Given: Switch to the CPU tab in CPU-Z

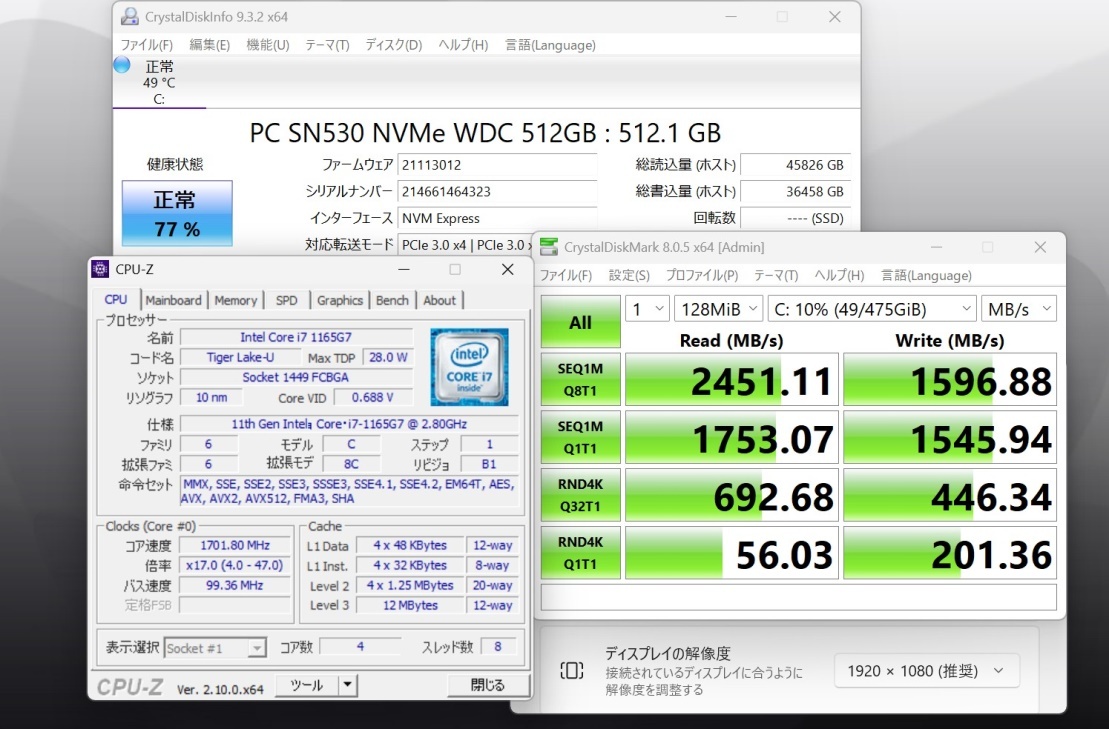Looking at the screenshot, I should 116,300.
